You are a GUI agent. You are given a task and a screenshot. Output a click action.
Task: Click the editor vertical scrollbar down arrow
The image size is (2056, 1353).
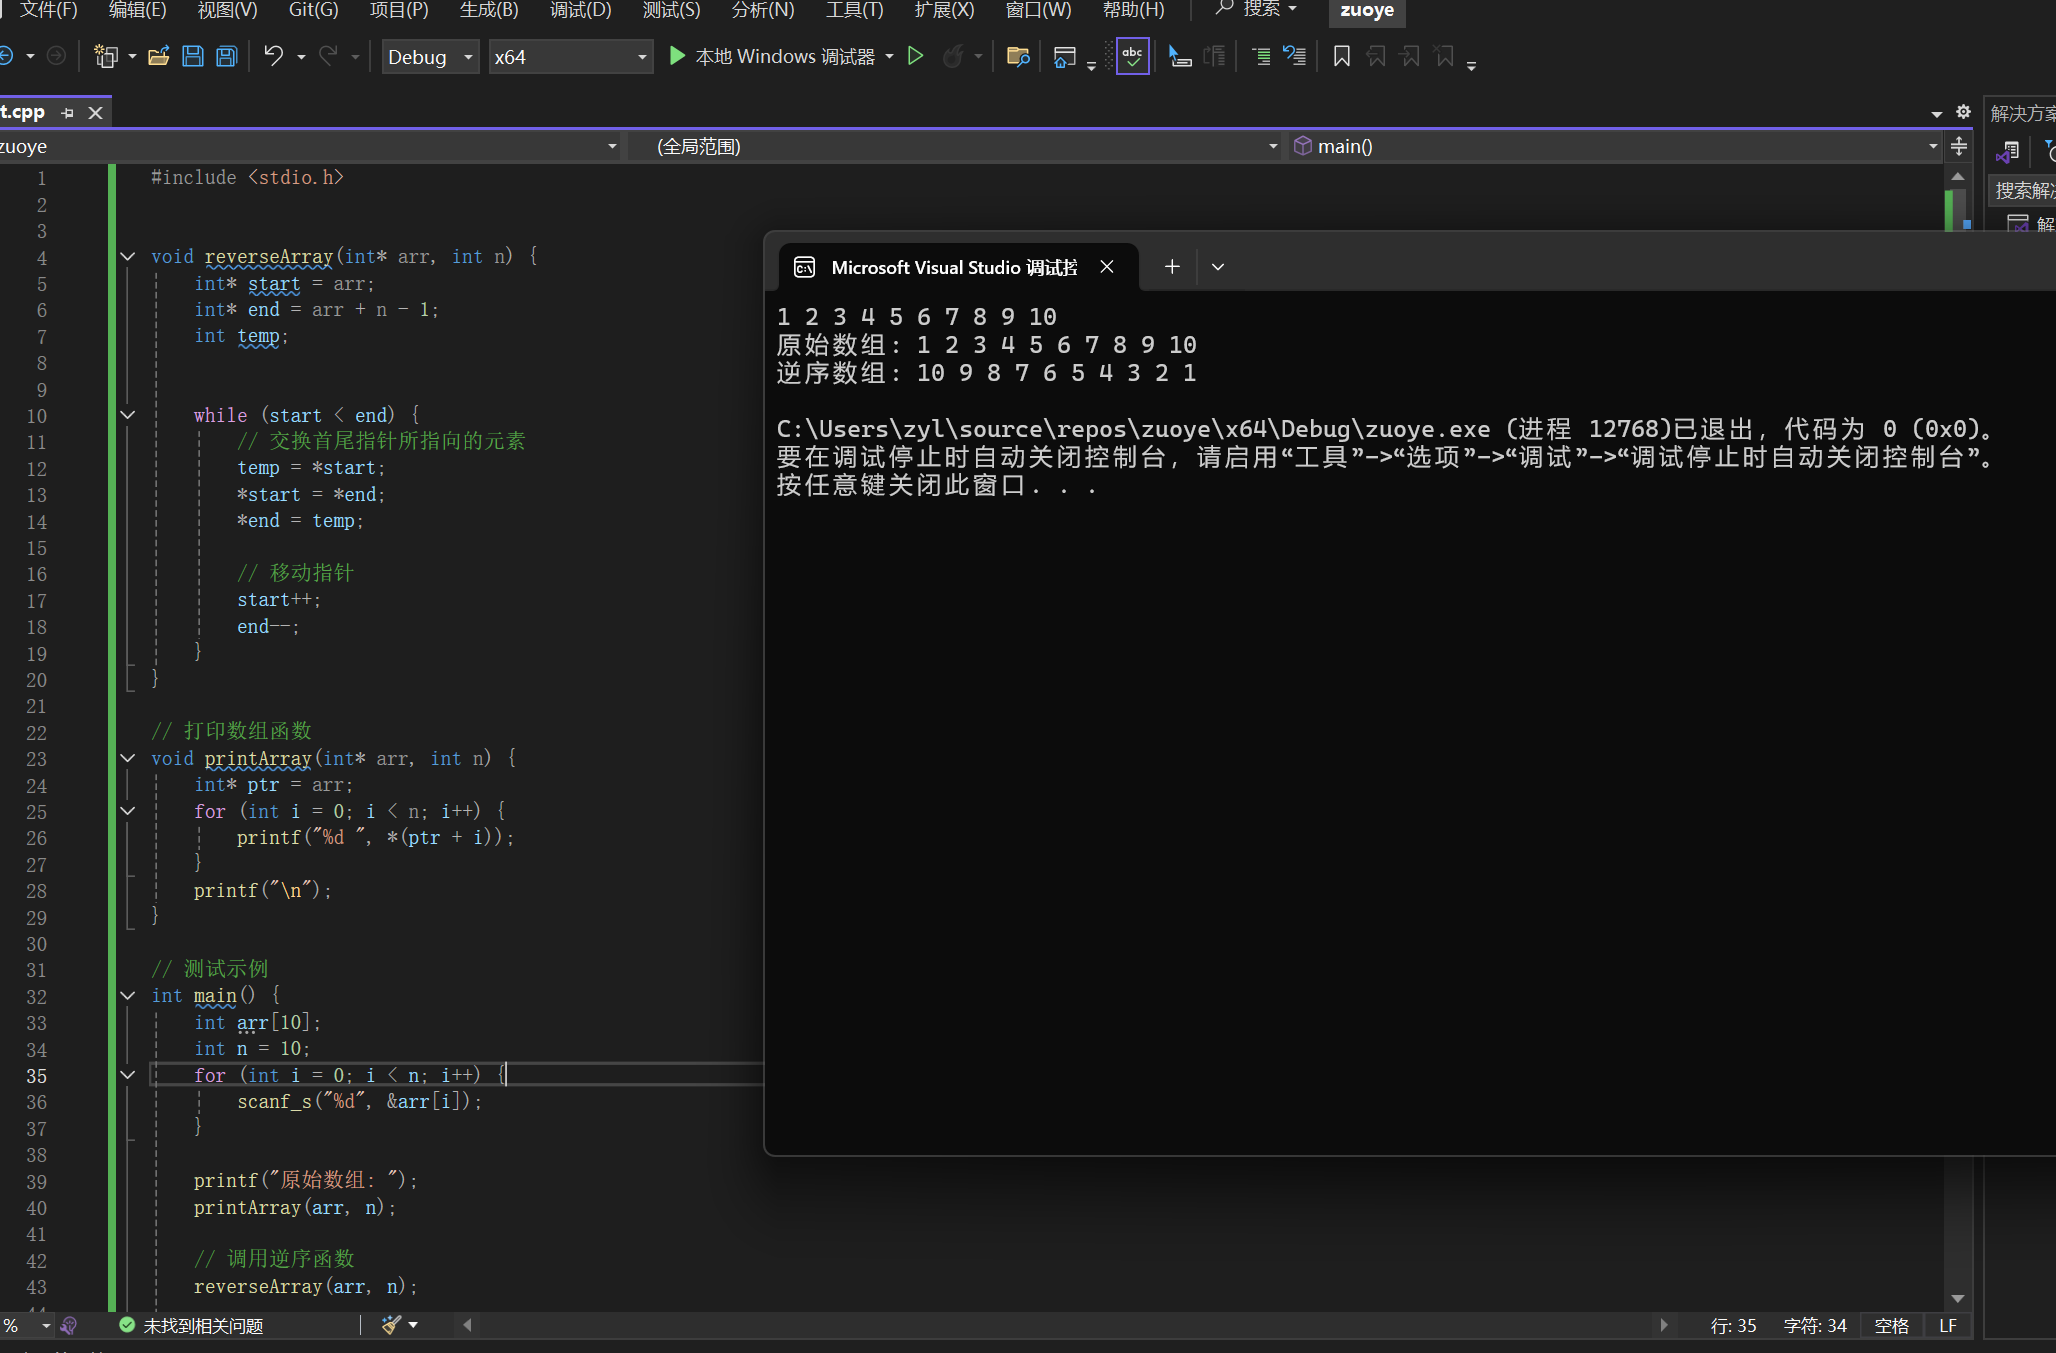pyautogui.click(x=1958, y=1298)
